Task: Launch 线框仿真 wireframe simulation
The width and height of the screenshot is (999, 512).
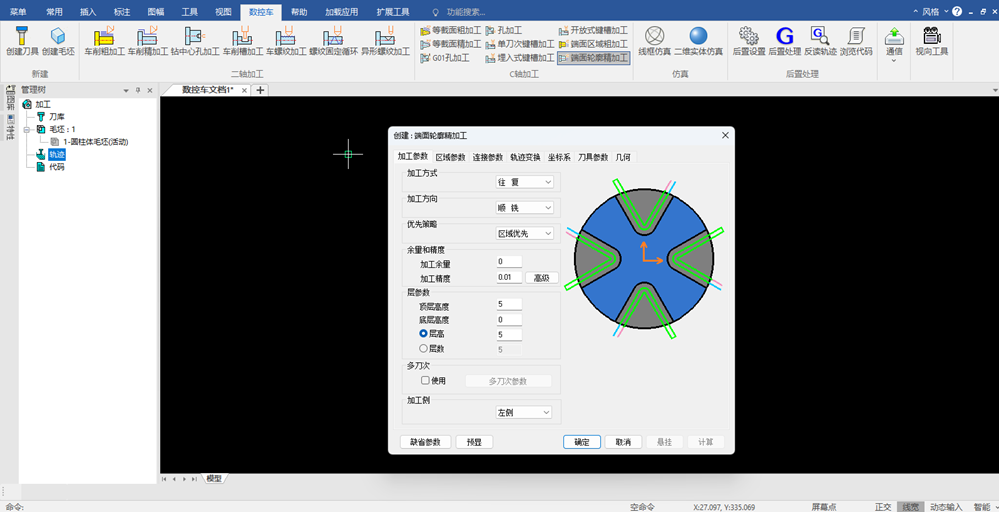Action: 654,36
